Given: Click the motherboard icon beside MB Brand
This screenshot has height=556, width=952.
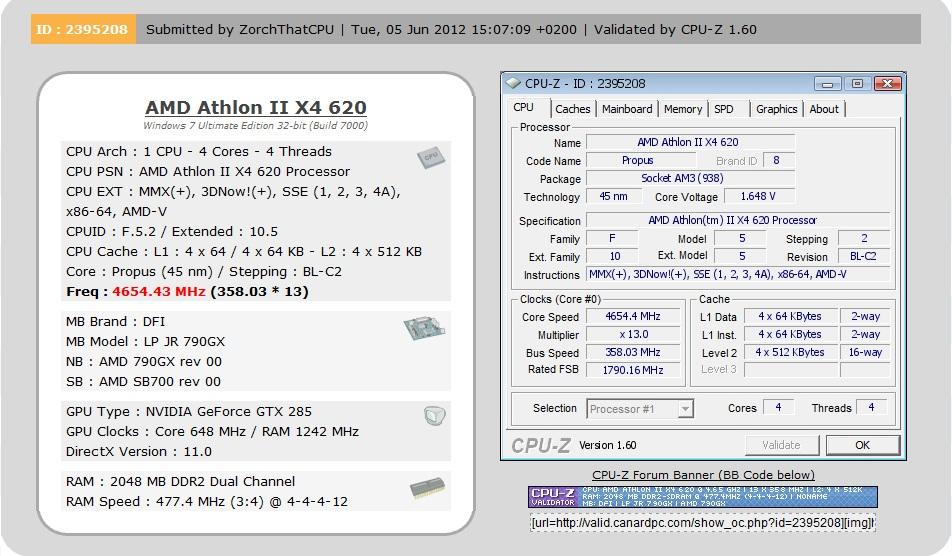Looking at the screenshot, I should click(424, 327).
